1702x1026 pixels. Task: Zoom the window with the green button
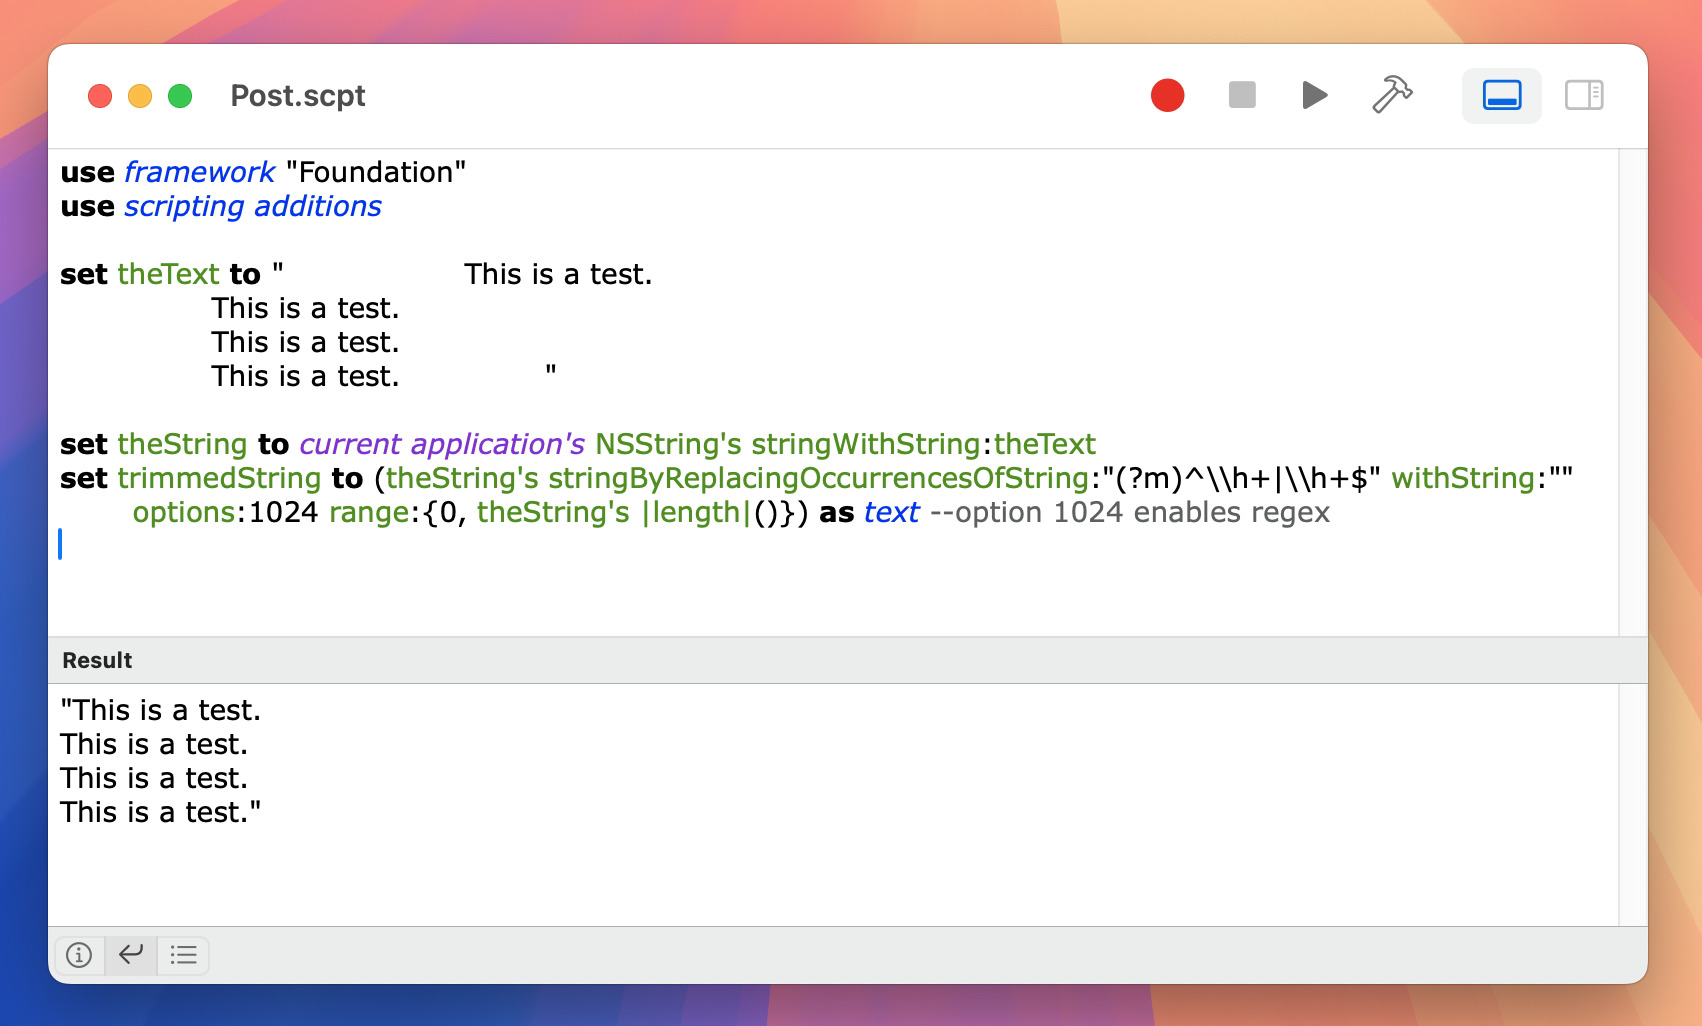pyautogui.click(x=180, y=96)
